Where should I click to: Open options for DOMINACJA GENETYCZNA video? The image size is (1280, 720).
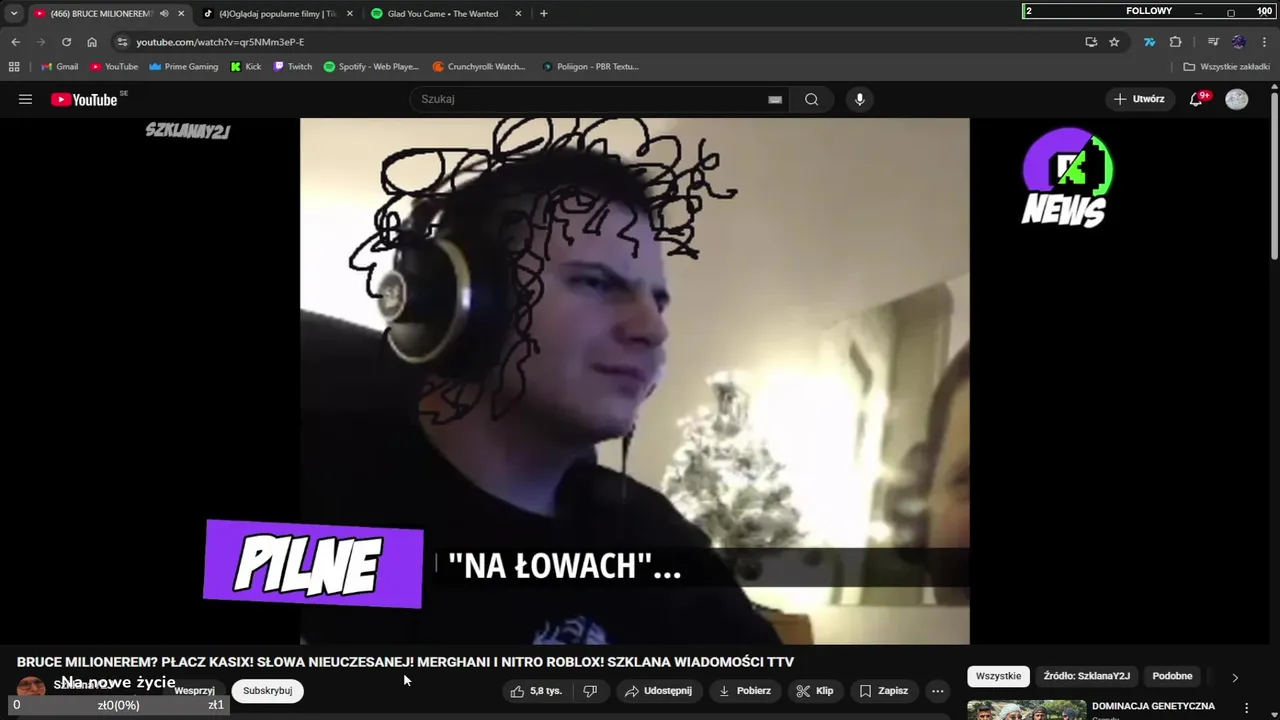(x=1246, y=708)
